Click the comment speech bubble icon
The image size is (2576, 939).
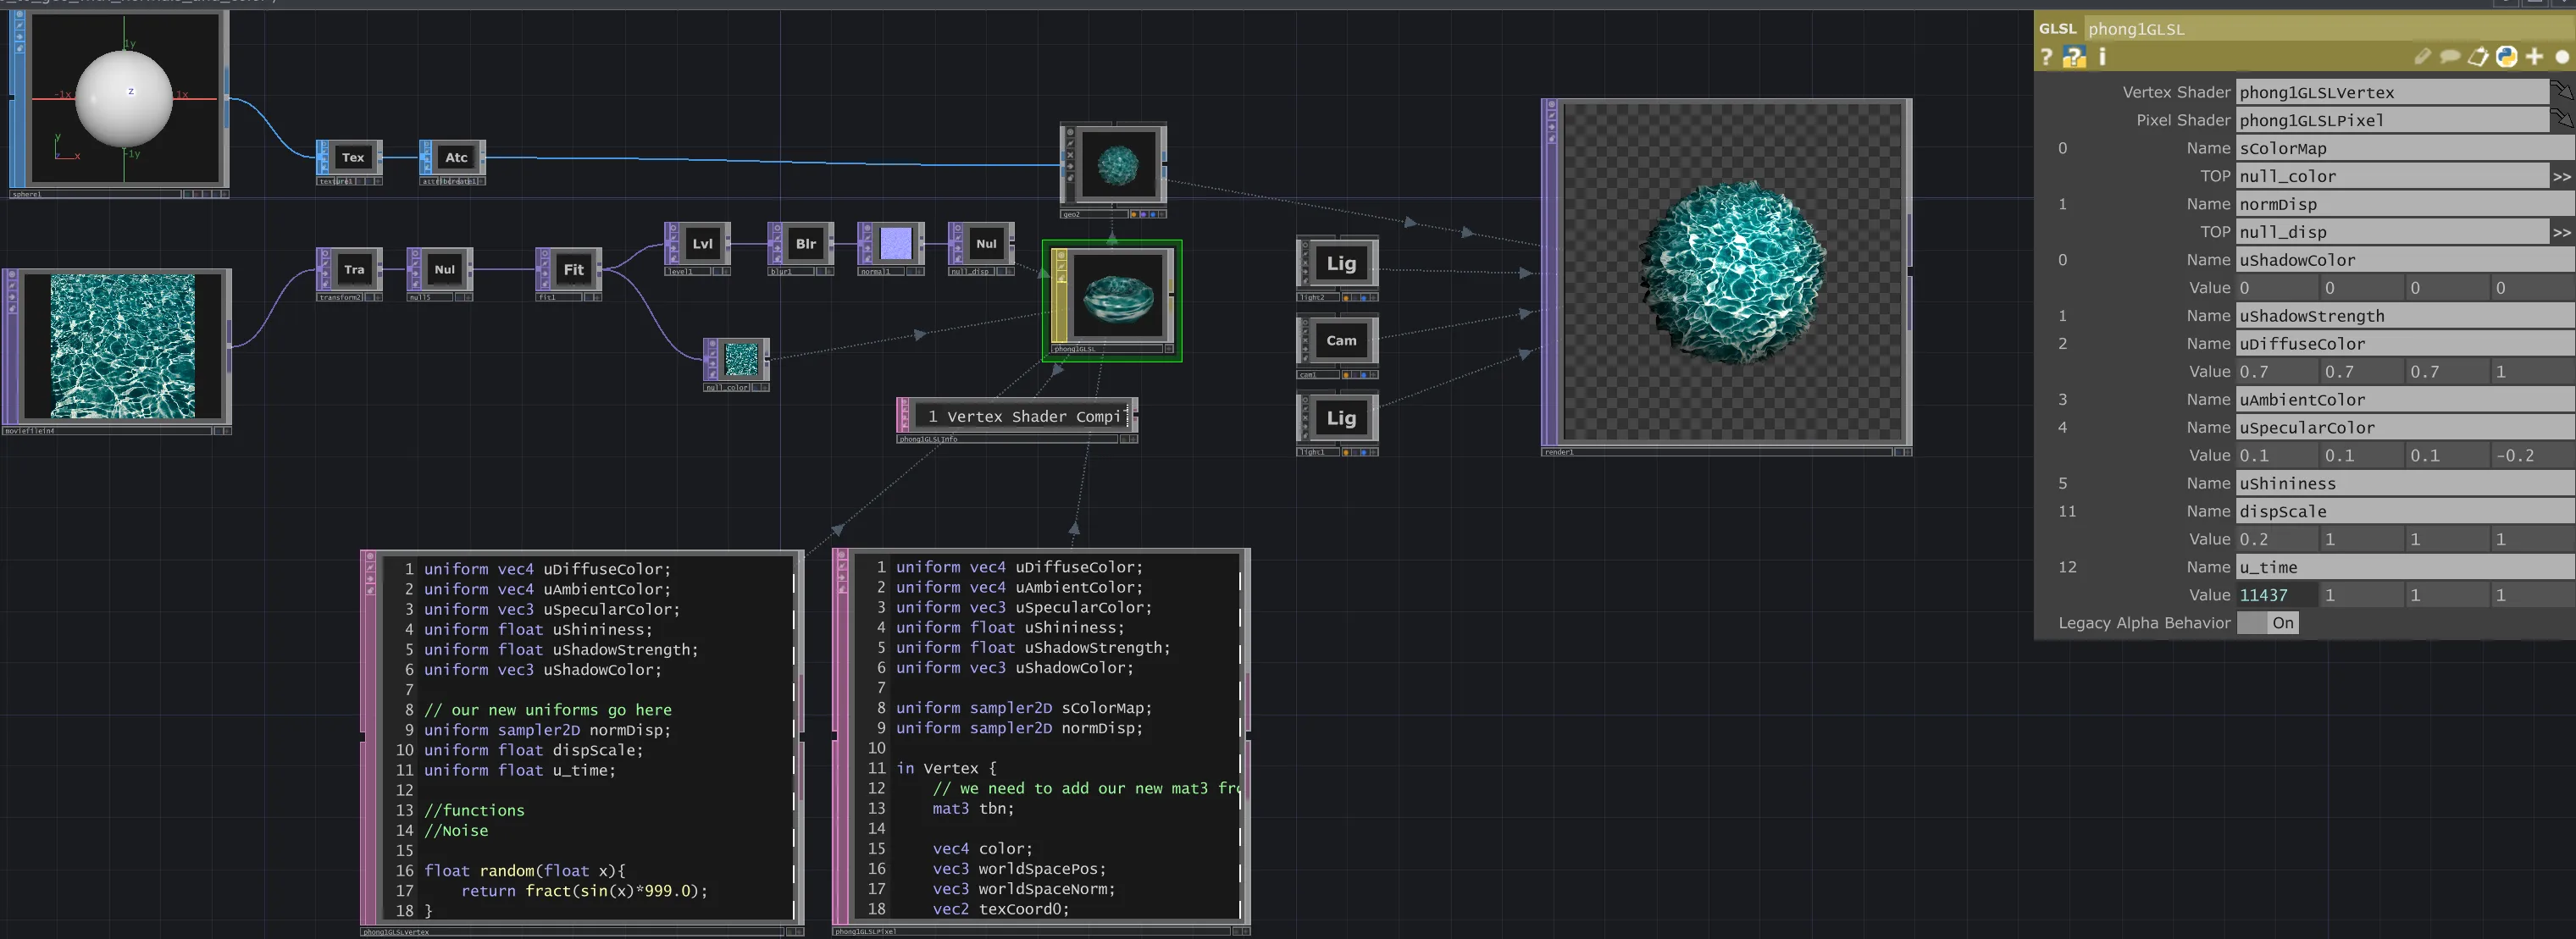[2450, 57]
